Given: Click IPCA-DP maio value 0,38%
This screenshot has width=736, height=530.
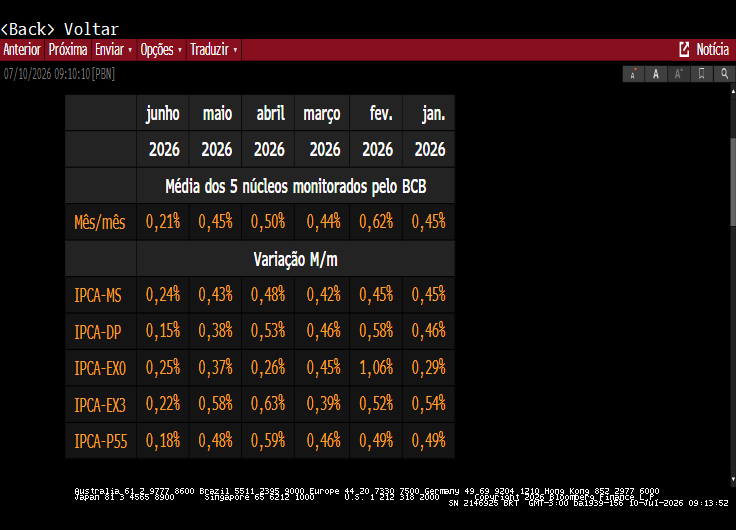Looking at the screenshot, I should pyautogui.click(x=215, y=330).
